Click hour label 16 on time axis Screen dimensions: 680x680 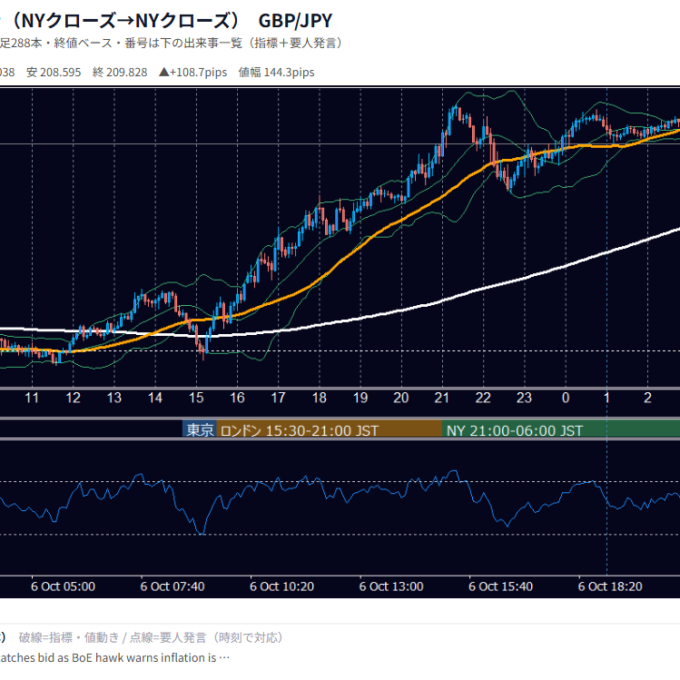[x=237, y=398]
